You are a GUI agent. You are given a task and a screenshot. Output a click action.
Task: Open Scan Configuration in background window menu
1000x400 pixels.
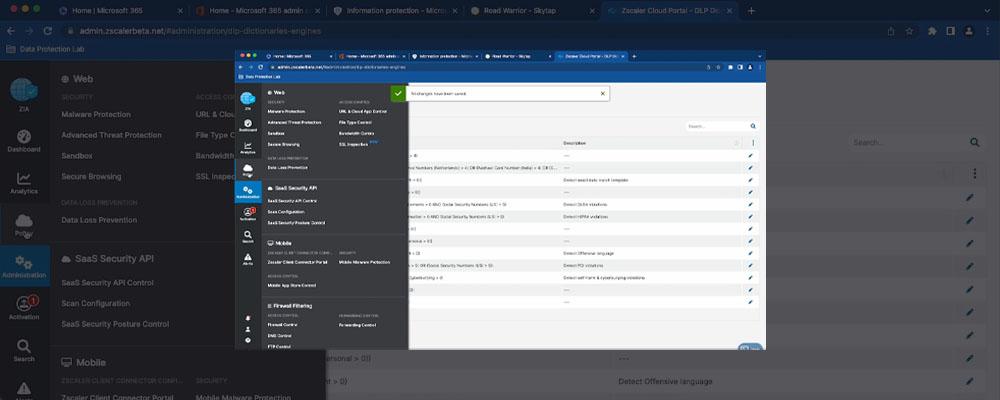[96, 304]
